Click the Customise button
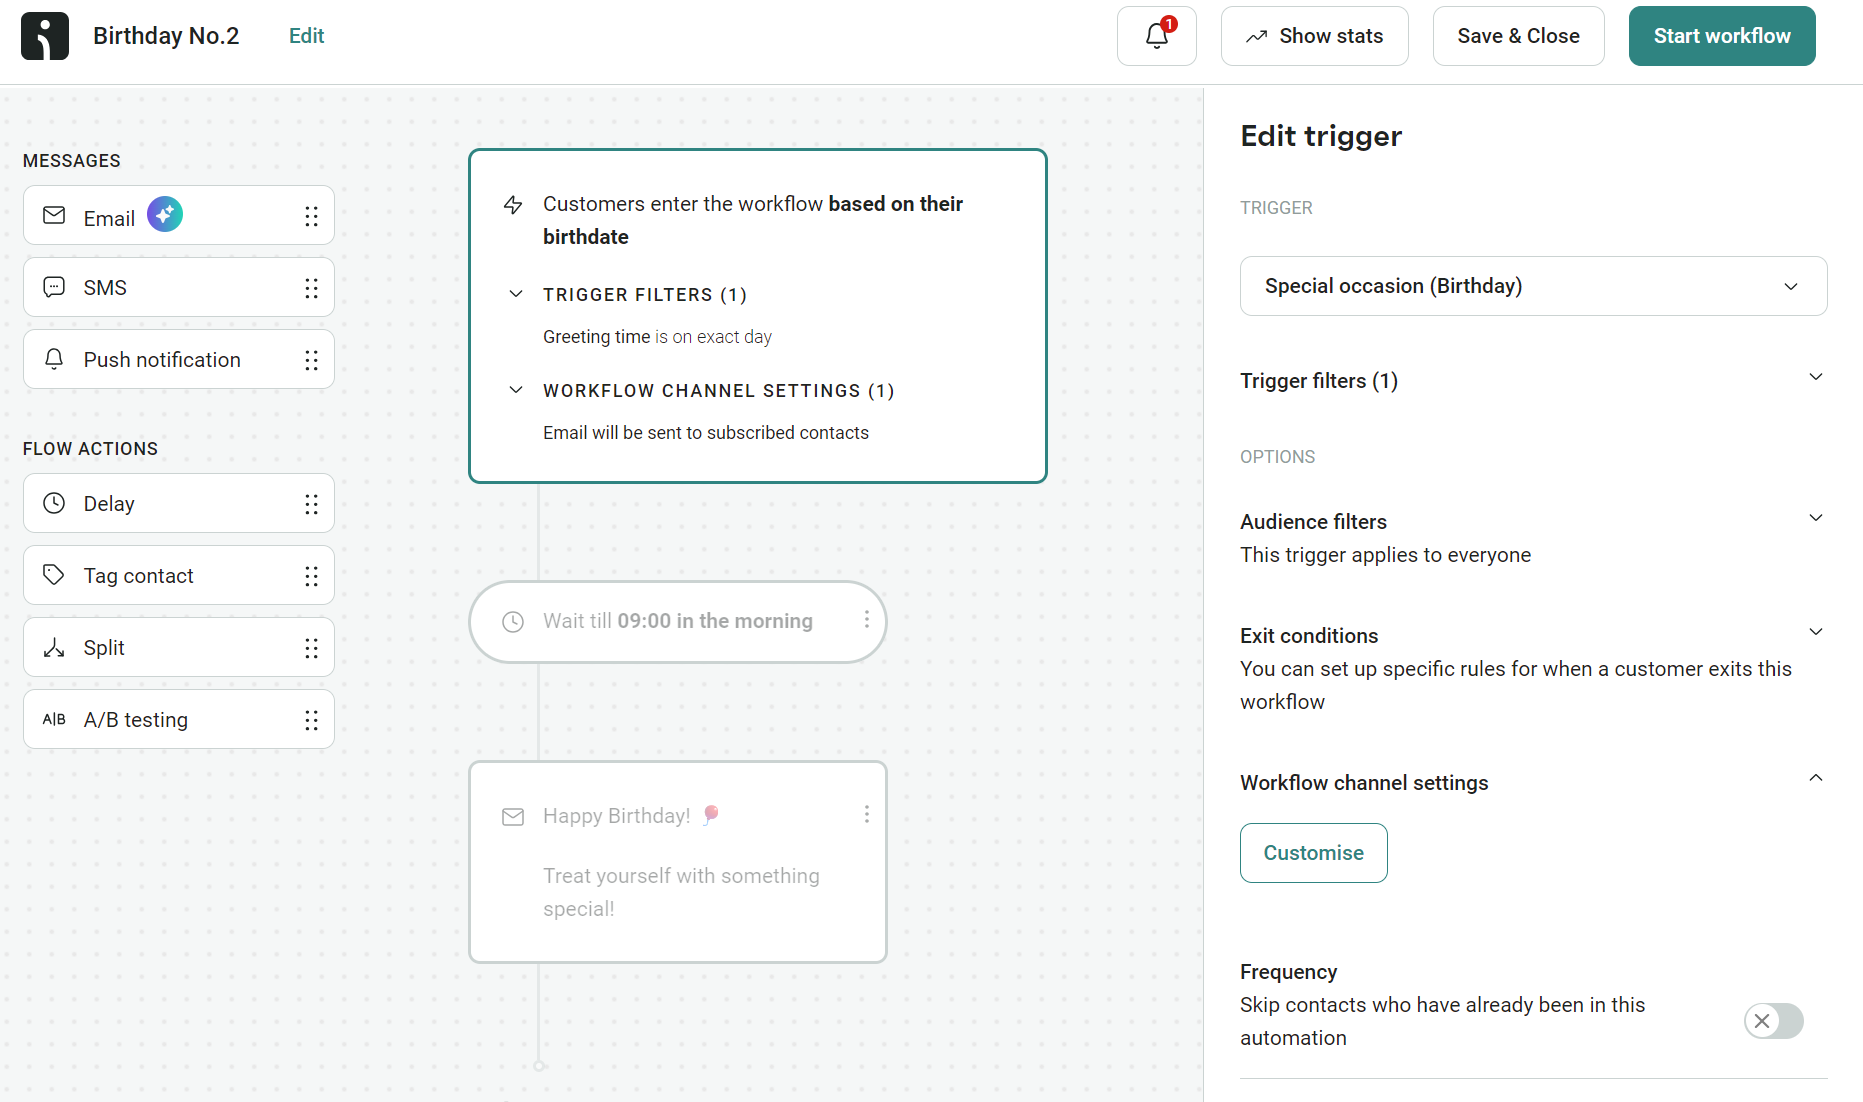1863x1102 pixels. 1313,853
